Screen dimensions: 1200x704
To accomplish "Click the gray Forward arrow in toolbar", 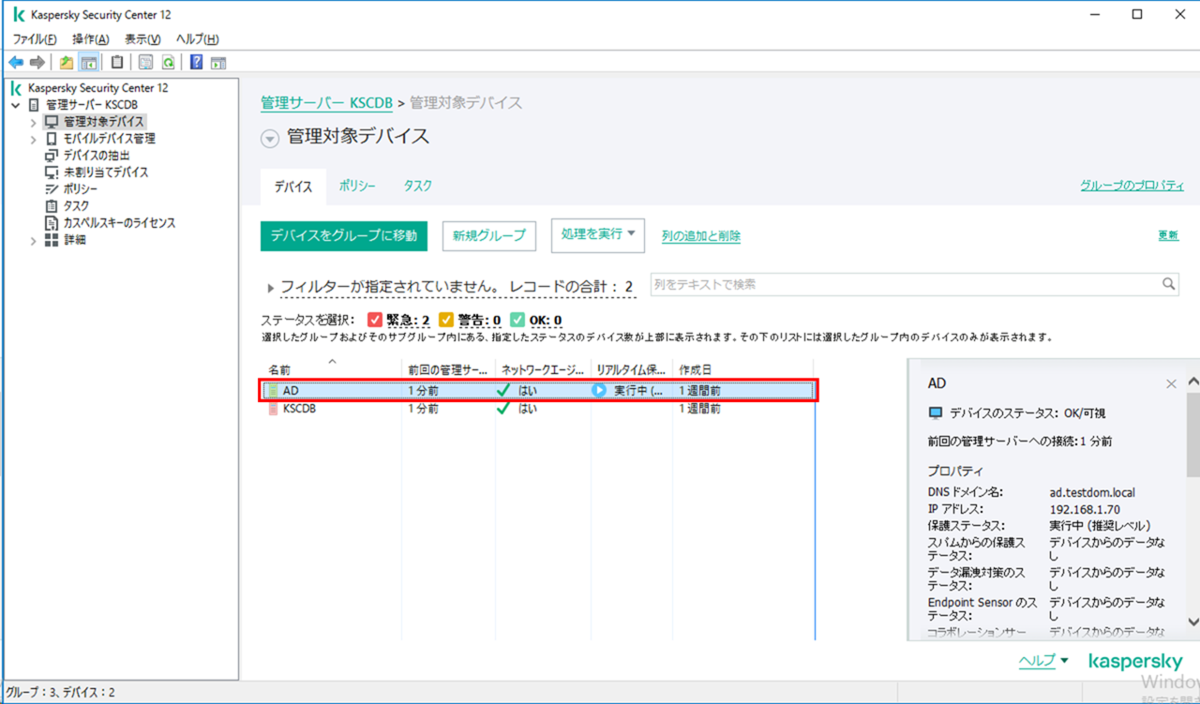I will pyautogui.click(x=37, y=62).
